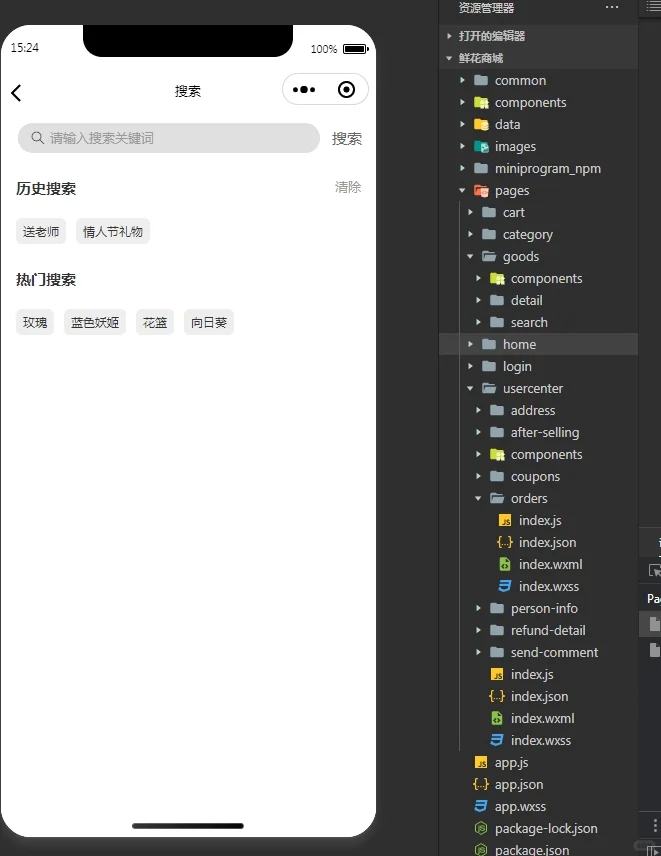Click the miniprogram_npm folder icon

(x=481, y=168)
